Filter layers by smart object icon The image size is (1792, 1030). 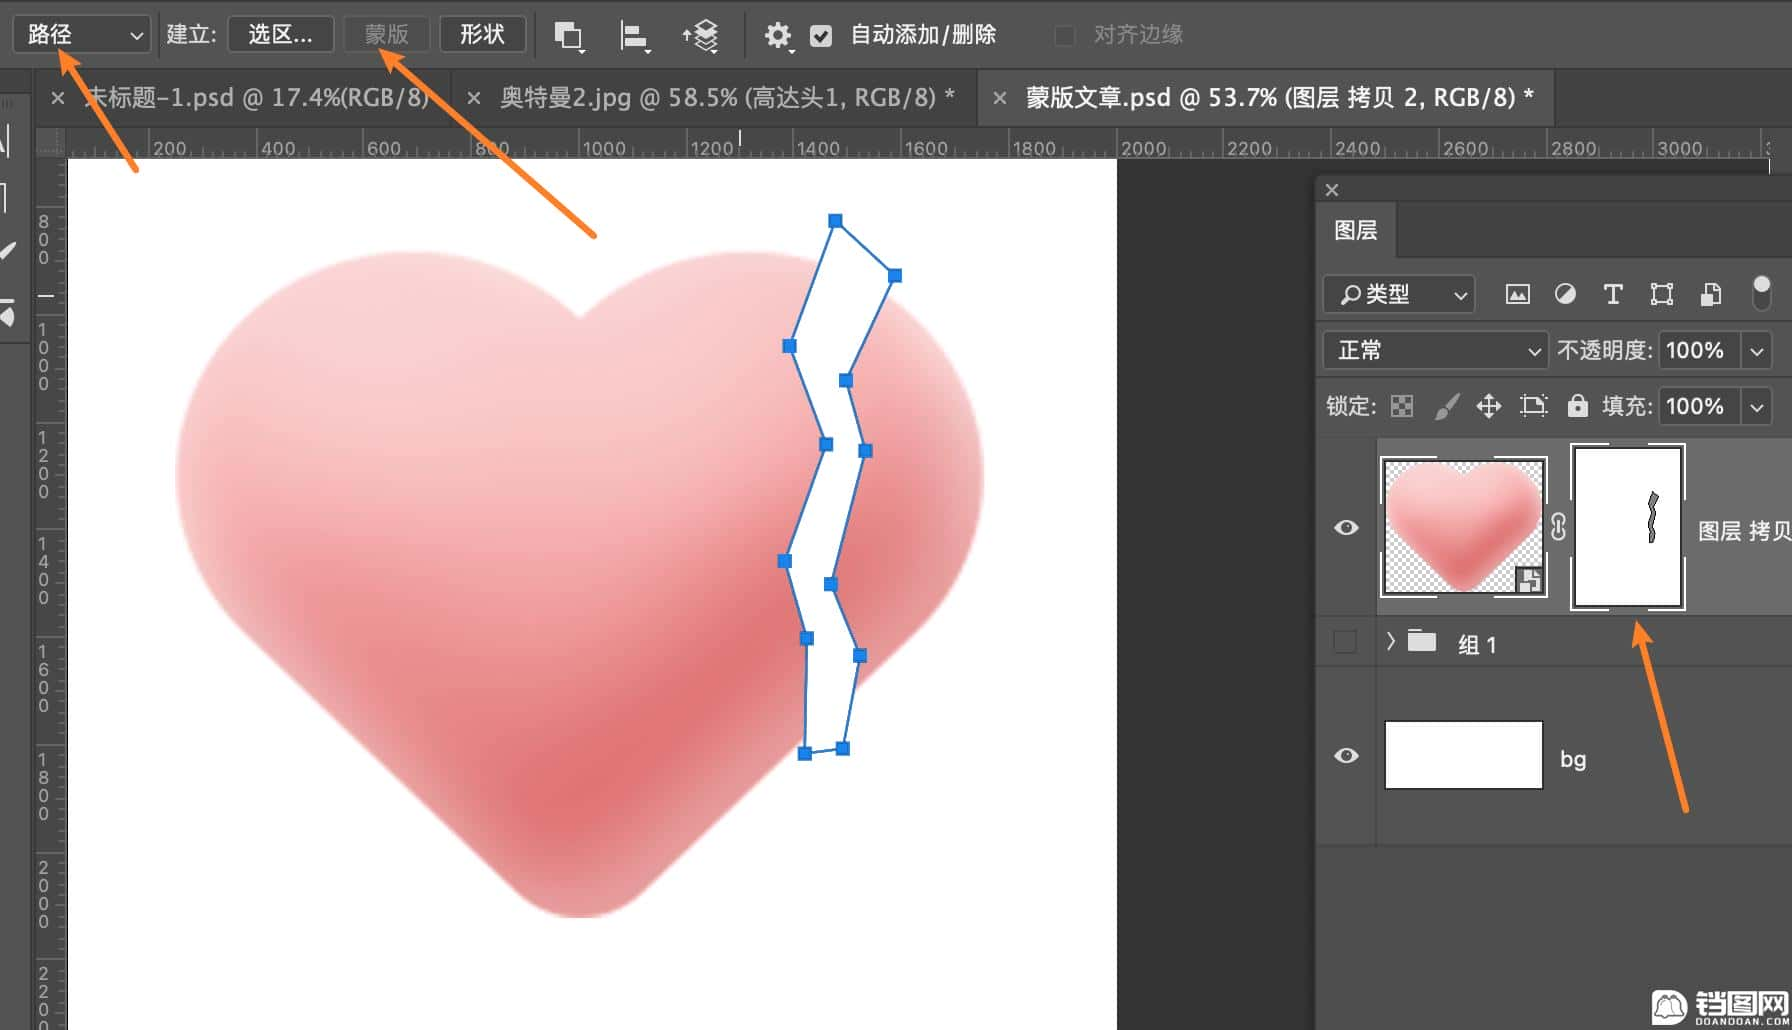[x=1711, y=294]
